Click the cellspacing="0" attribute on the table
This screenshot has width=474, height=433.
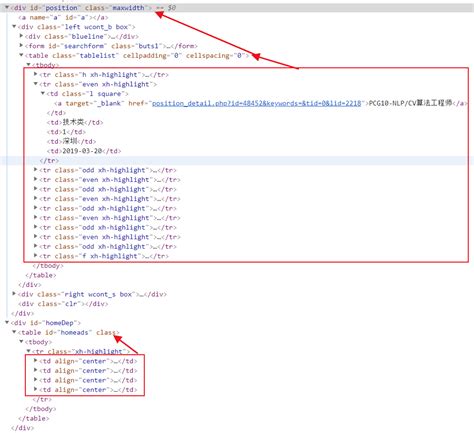215,55
